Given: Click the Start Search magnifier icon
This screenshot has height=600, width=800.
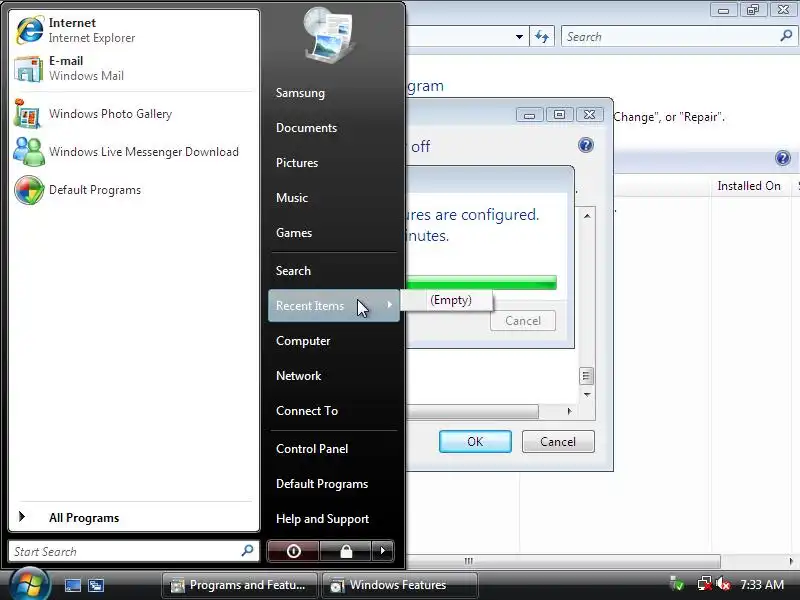Looking at the screenshot, I should click(247, 551).
